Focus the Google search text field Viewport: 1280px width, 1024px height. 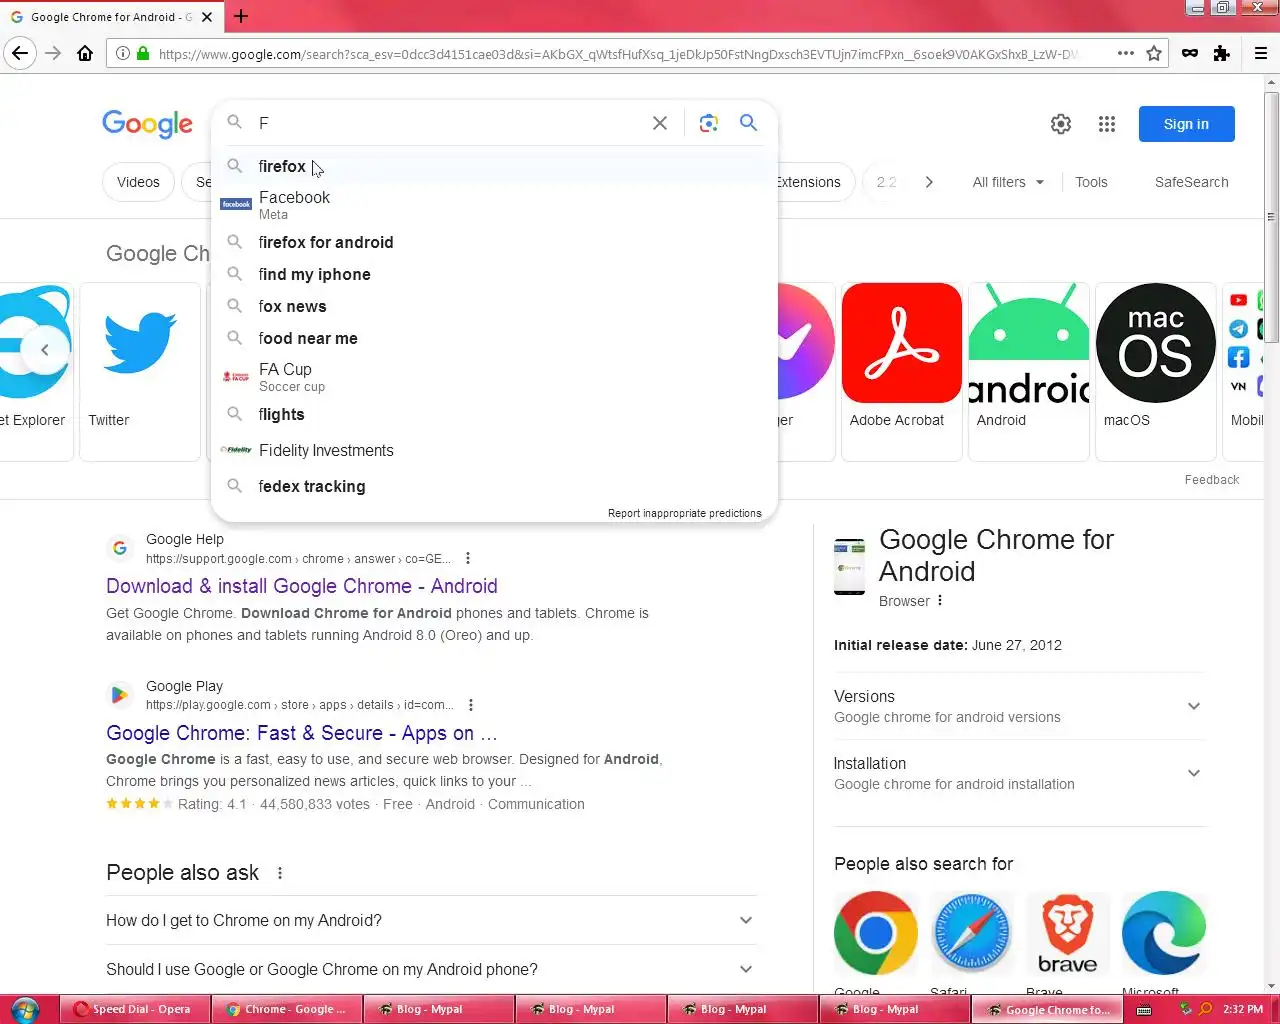click(450, 123)
